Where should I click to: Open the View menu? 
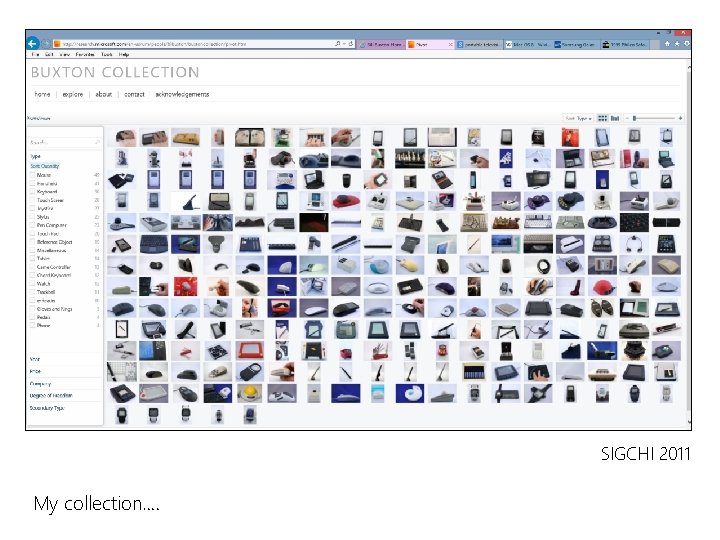(x=65, y=54)
